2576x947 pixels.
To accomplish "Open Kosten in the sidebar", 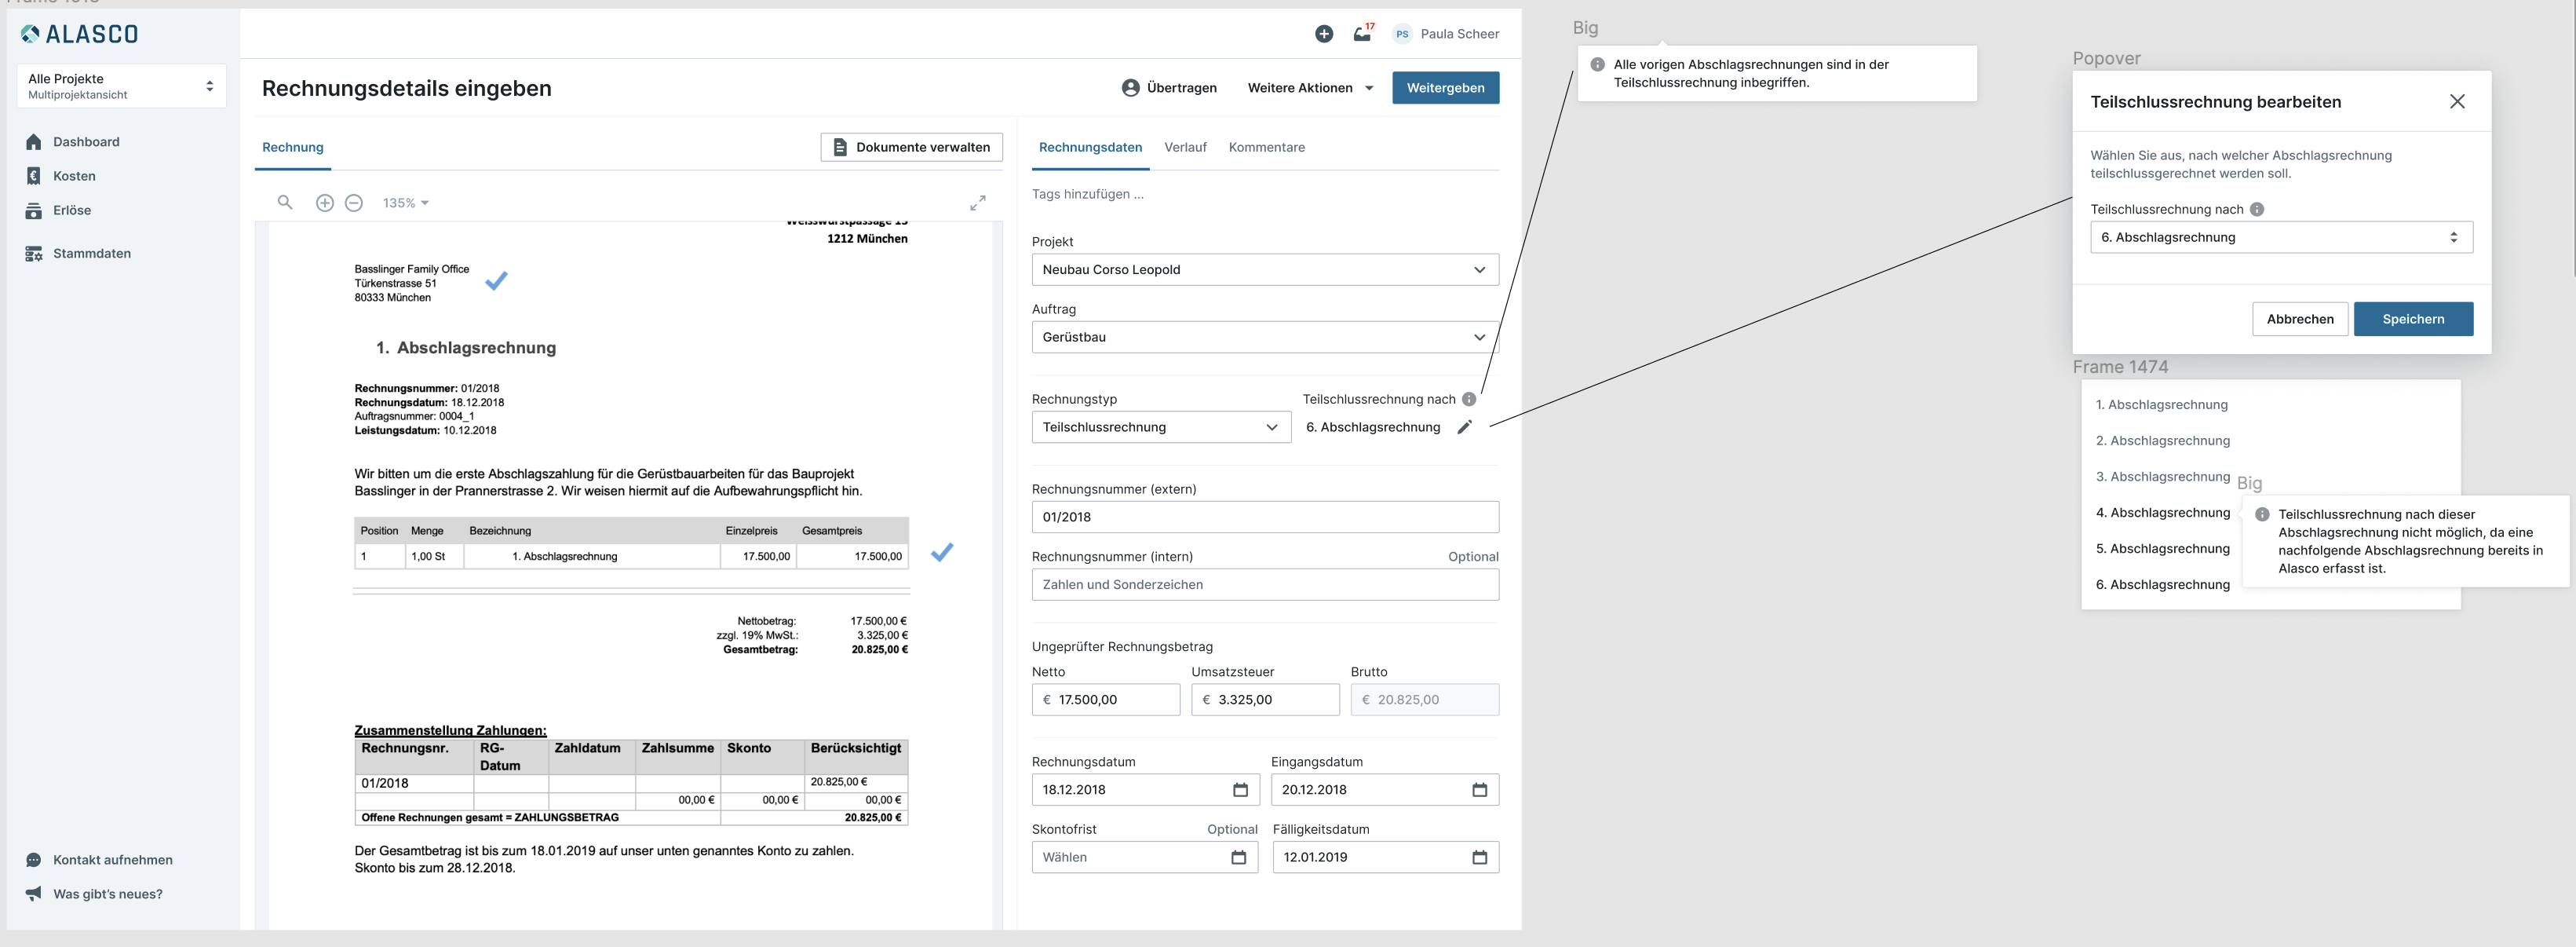I will tap(74, 176).
